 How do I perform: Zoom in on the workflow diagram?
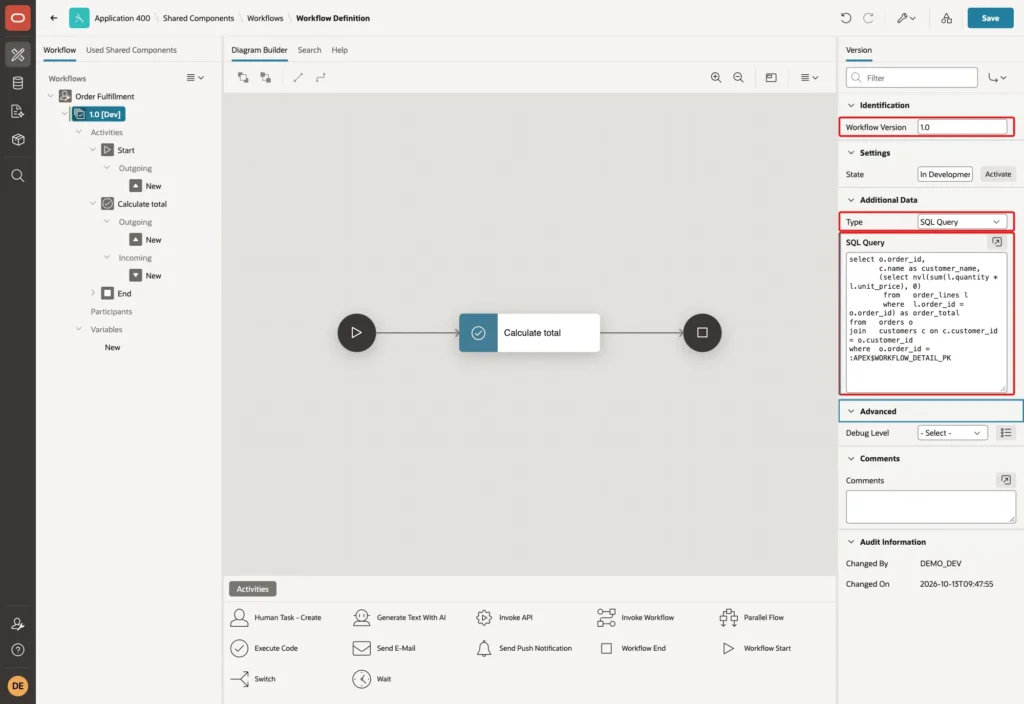click(716, 77)
